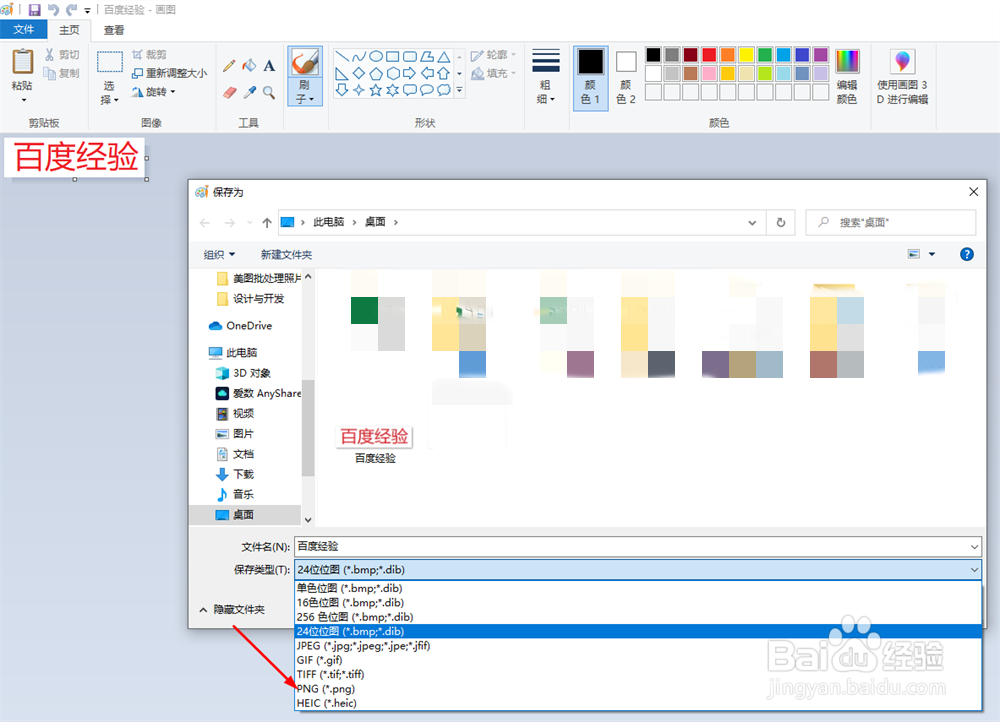
Task: Pick the red color swatch
Action: point(709,55)
